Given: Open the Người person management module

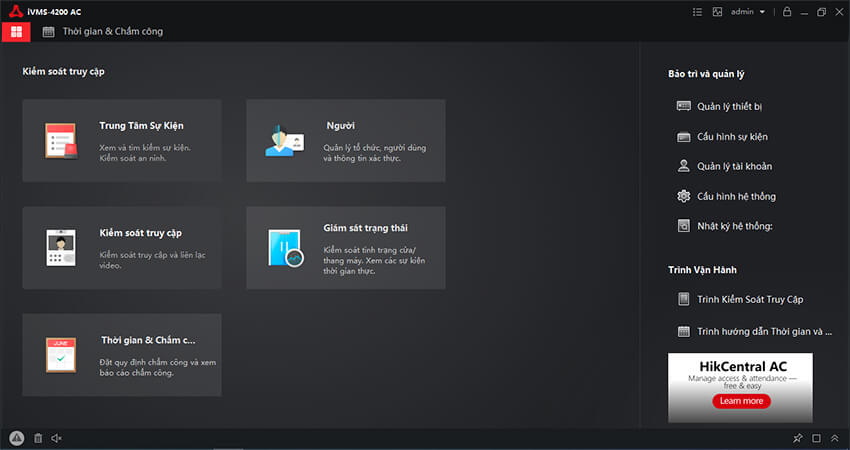Looking at the screenshot, I should click(345, 141).
